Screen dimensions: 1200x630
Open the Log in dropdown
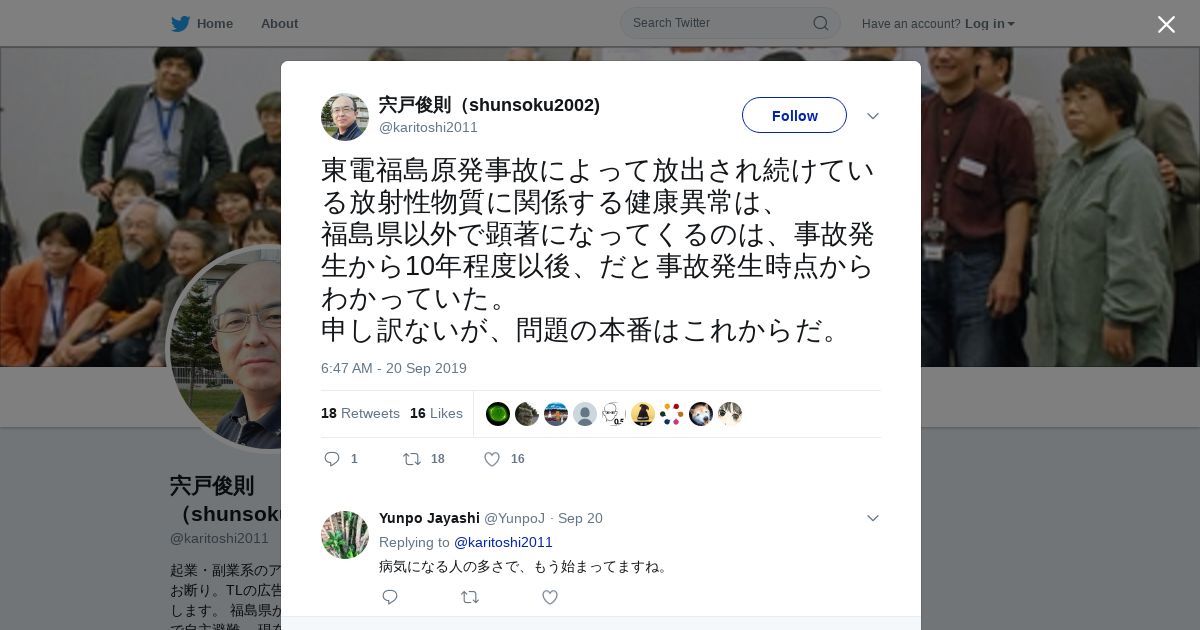pyautogui.click(x=989, y=24)
